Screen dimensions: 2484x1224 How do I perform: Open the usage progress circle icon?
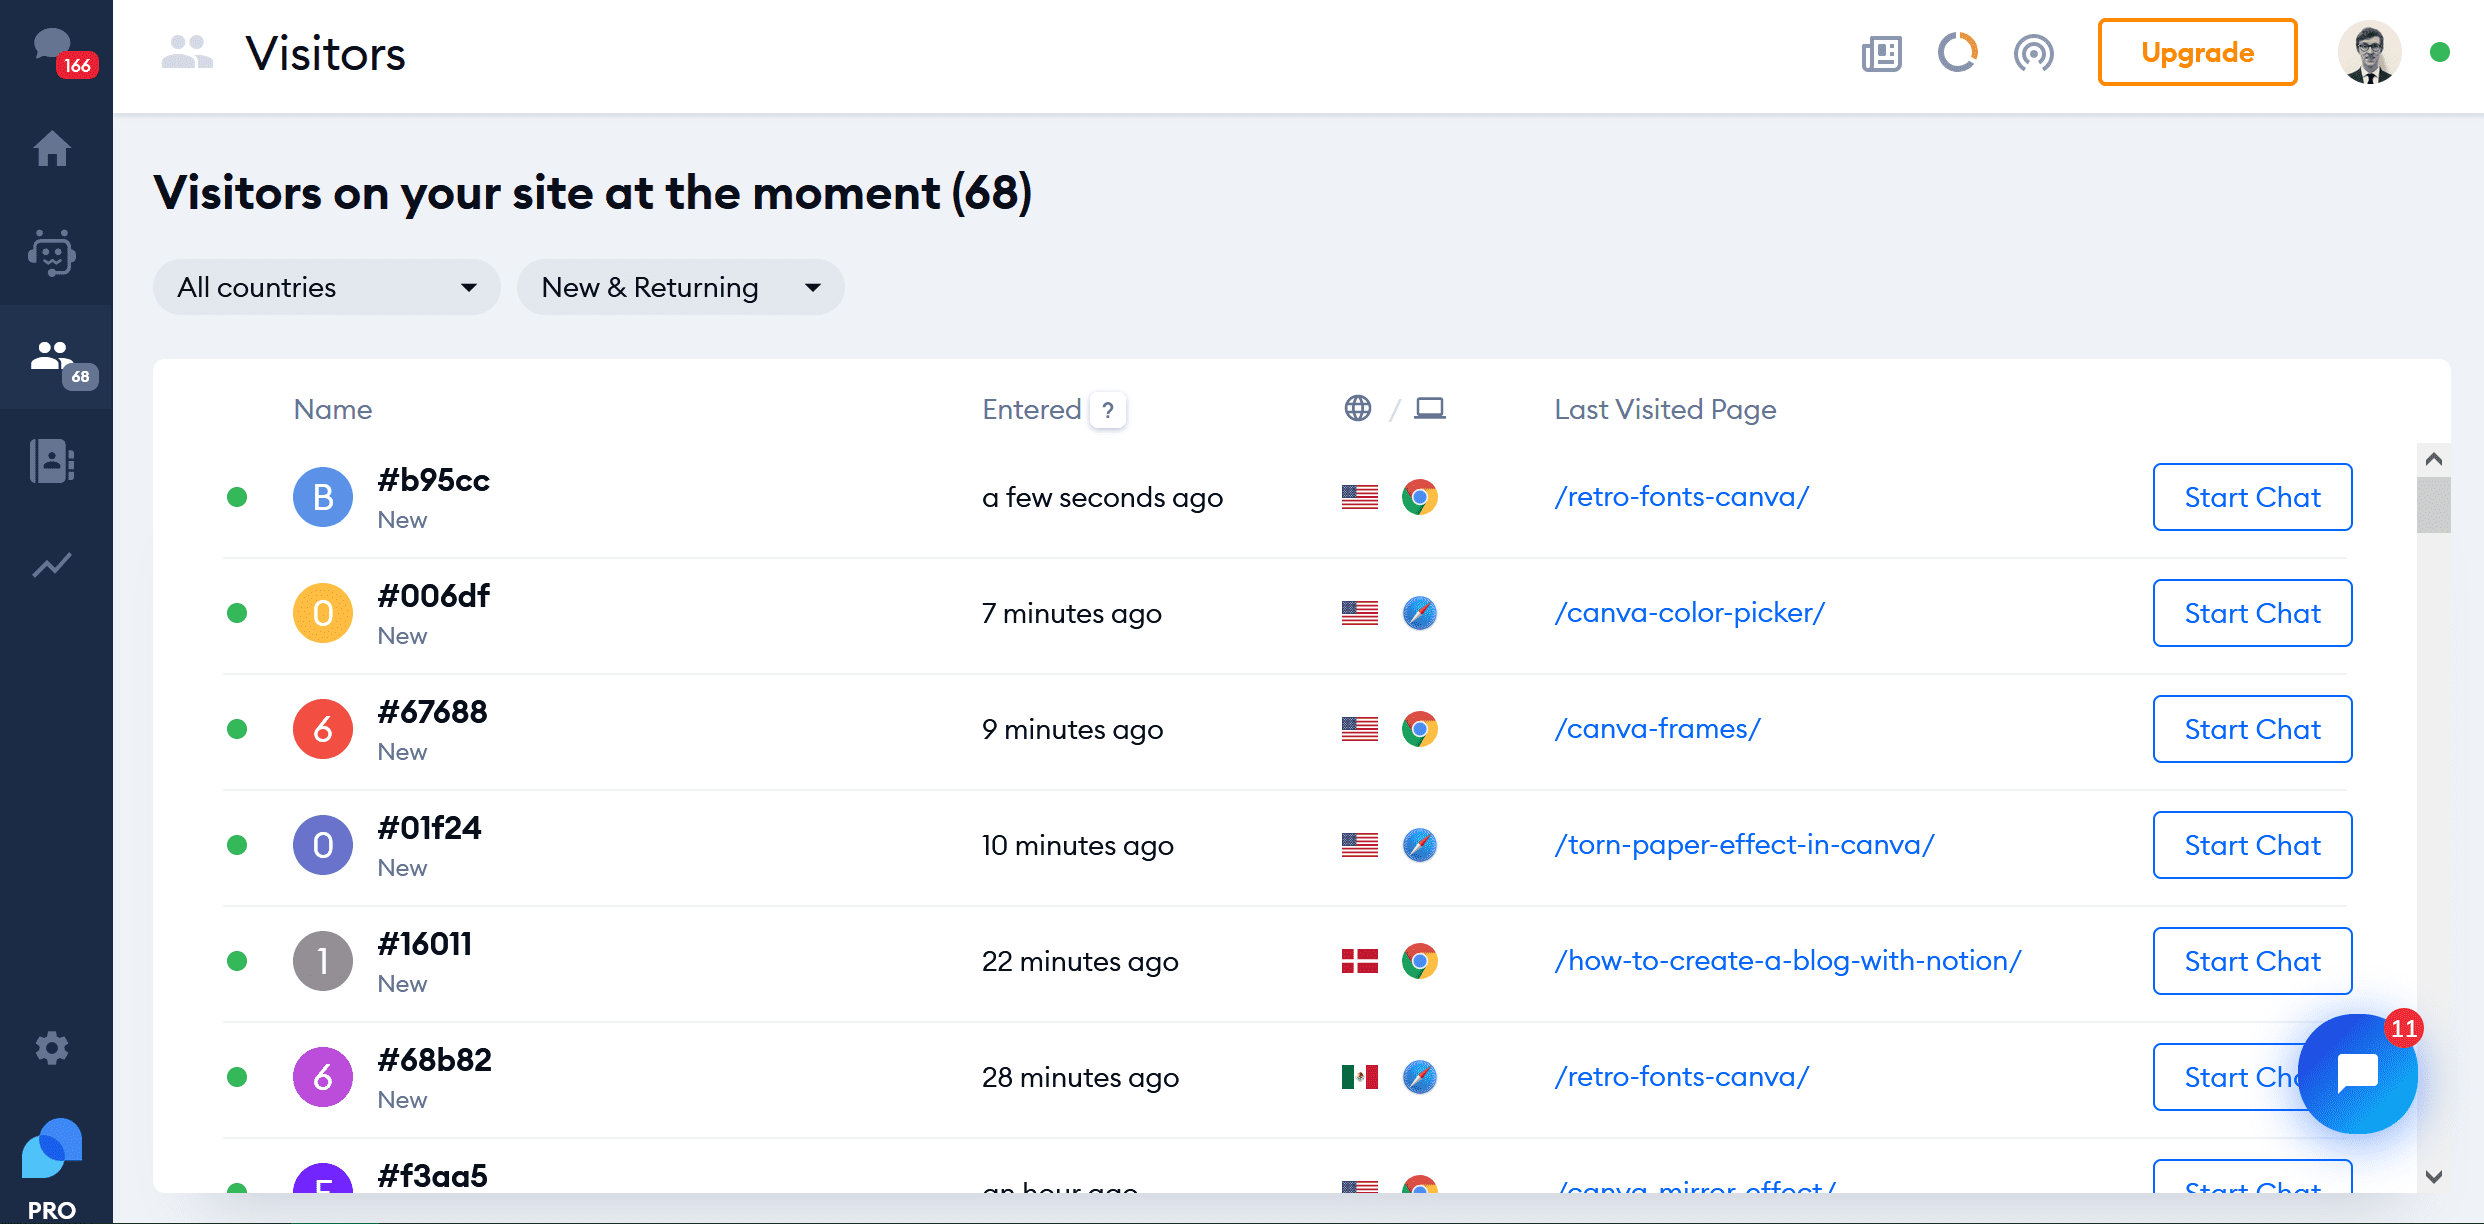point(1957,53)
